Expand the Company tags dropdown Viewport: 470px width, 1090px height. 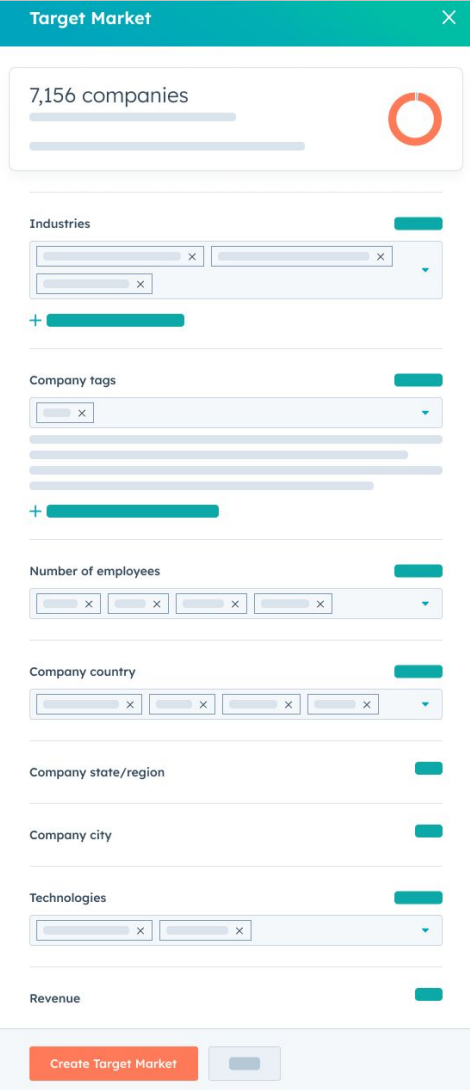[x=426, y=413]
